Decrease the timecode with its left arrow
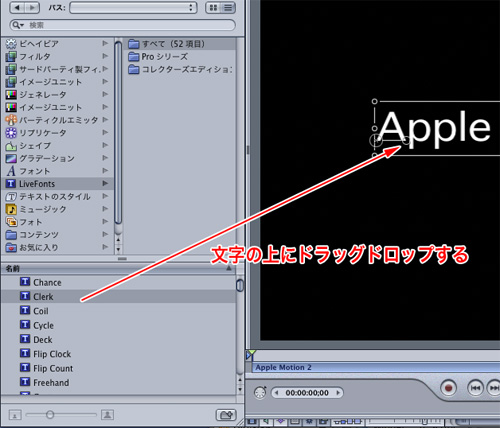500x428 pixels. [276, 393]
